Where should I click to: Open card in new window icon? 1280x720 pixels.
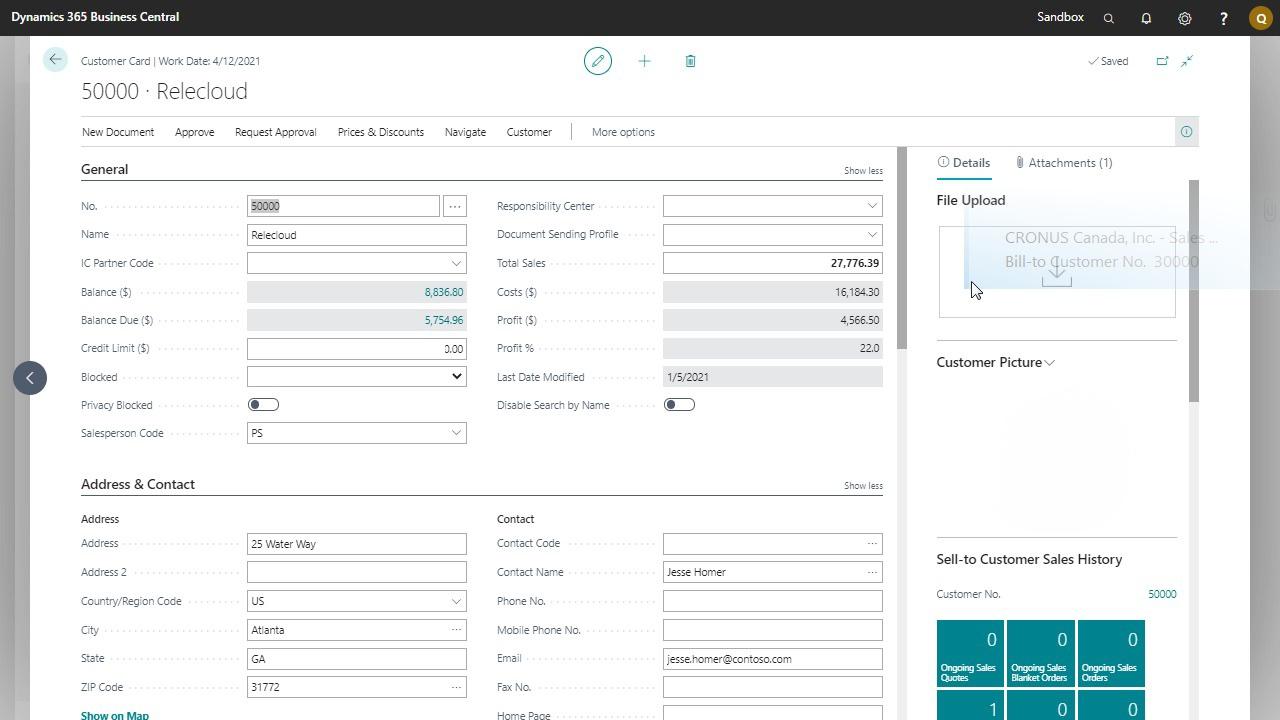1162,61
